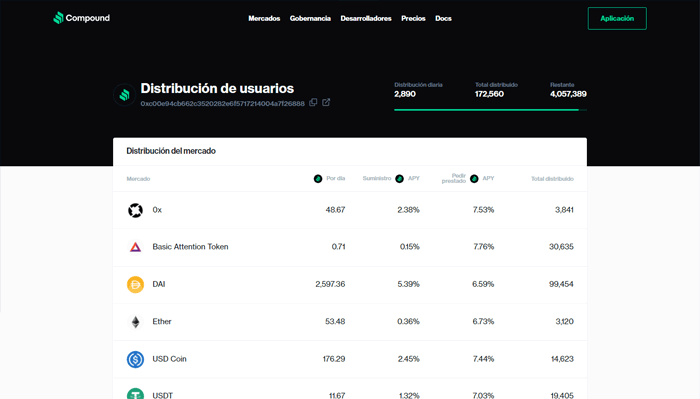Click the 0x borrow APY 7.53%
The height and width of the screenshot is (399, 700).
pyautogui.click(x=483, y=210)
